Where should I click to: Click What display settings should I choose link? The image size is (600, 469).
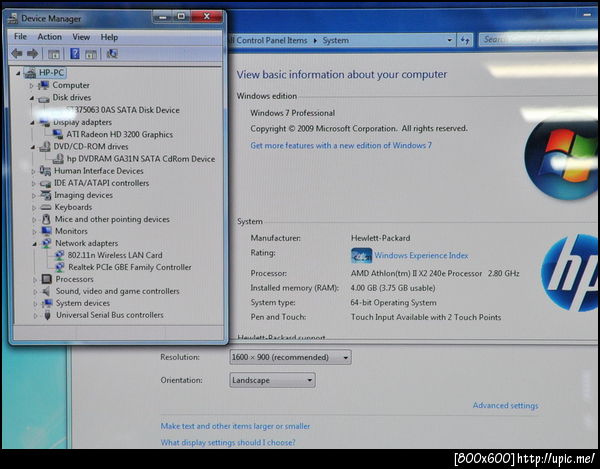point(228,442)
